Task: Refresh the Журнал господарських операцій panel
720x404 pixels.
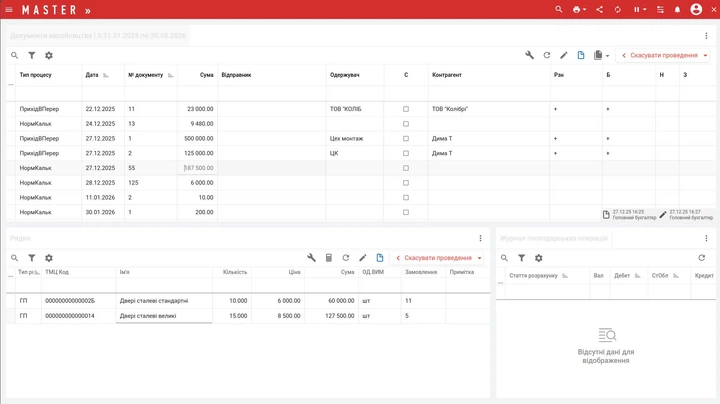Action: (702, 258)
